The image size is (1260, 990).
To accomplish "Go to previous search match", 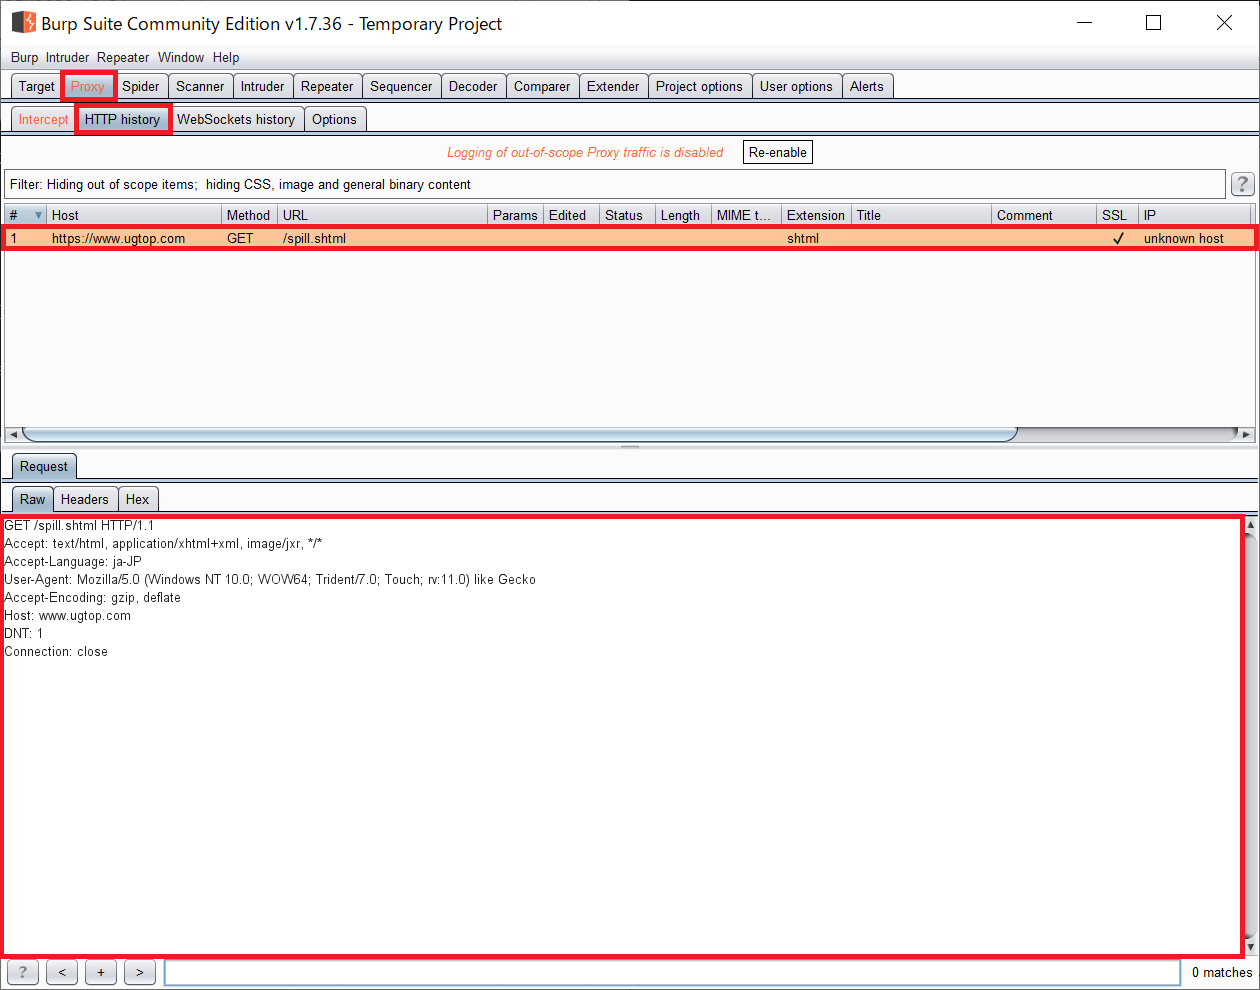I will click(x=62, y=972).
